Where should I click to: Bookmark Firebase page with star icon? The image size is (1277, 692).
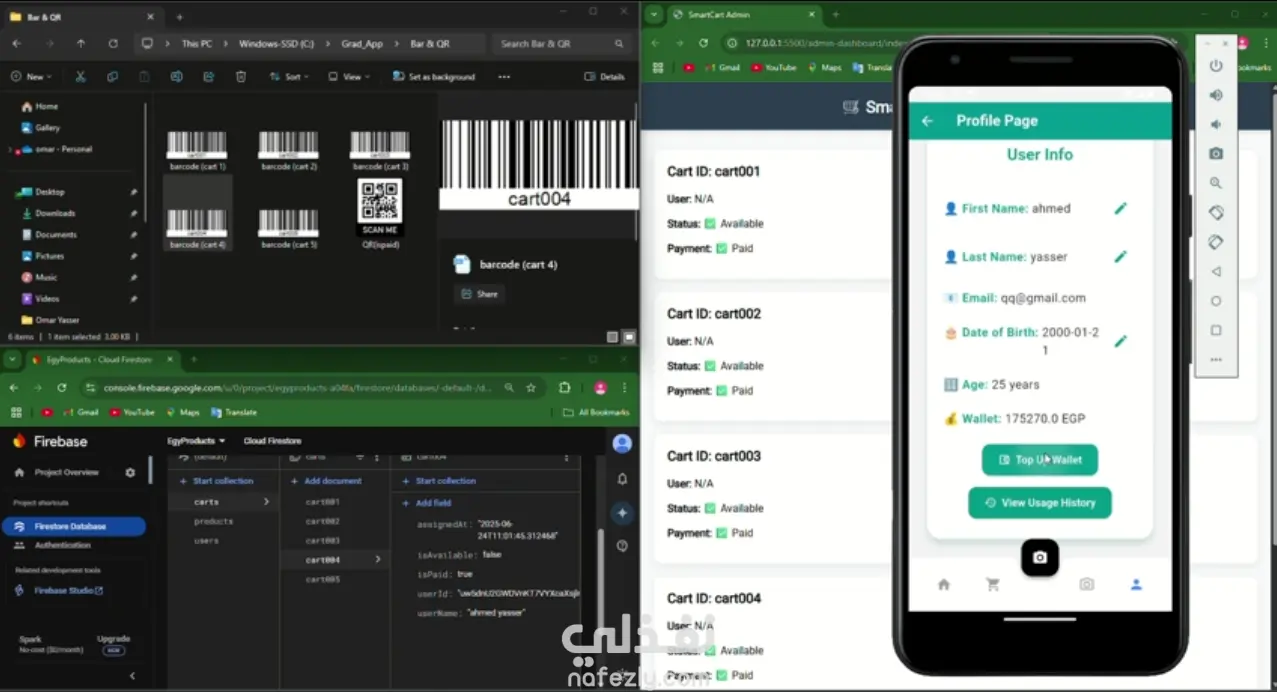click(x=531, y=388)
